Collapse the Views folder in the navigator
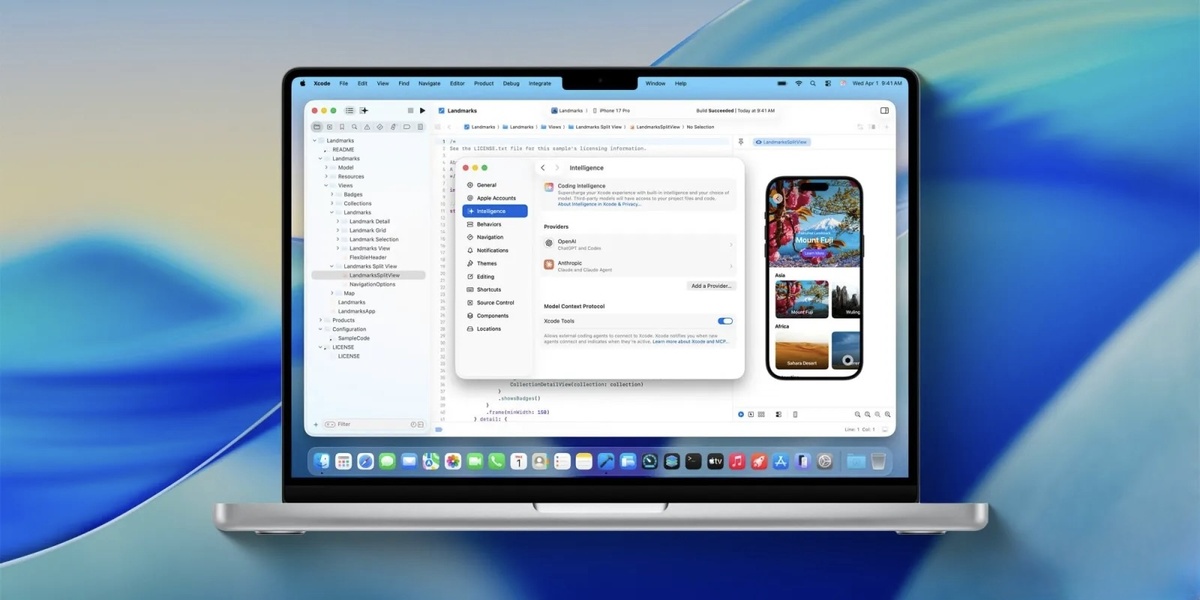 tap(327, 185)
